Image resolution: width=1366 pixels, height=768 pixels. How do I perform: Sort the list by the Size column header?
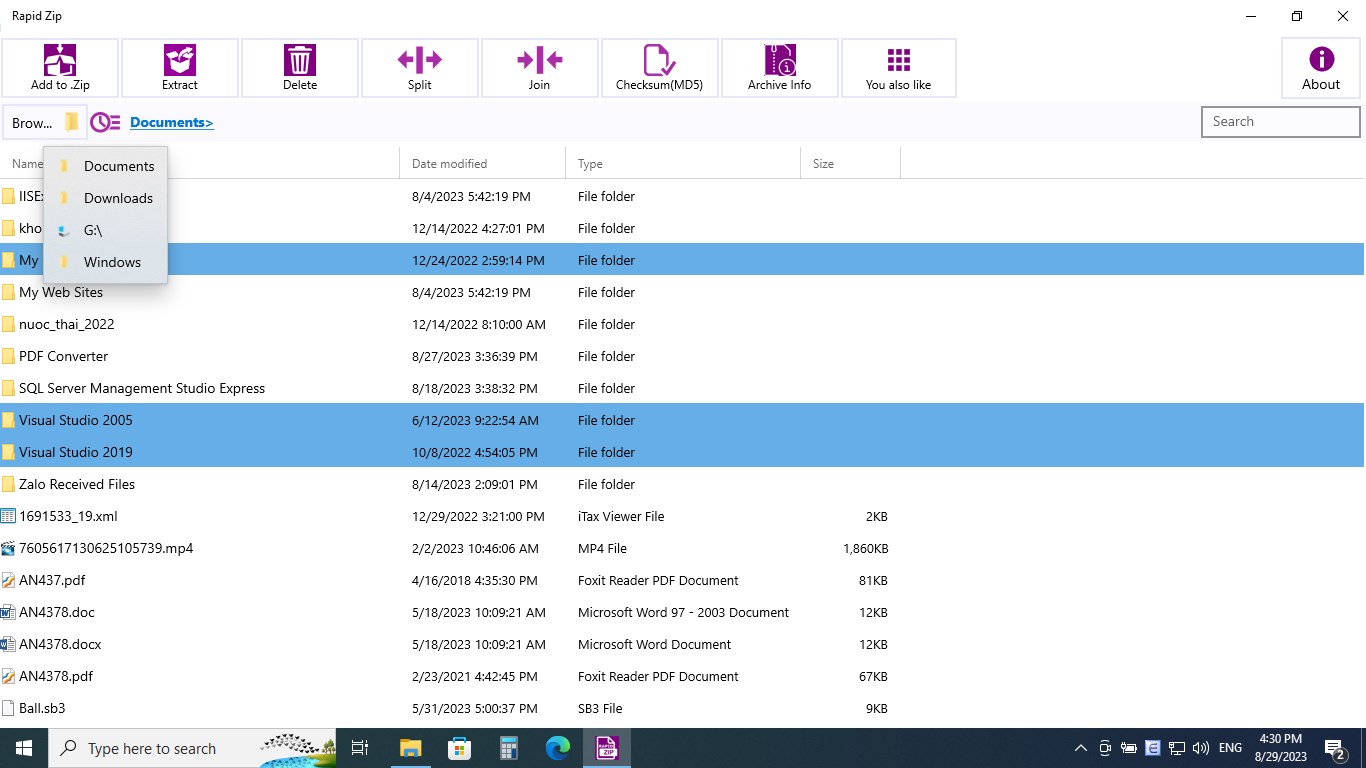click(x=823, y=164)
